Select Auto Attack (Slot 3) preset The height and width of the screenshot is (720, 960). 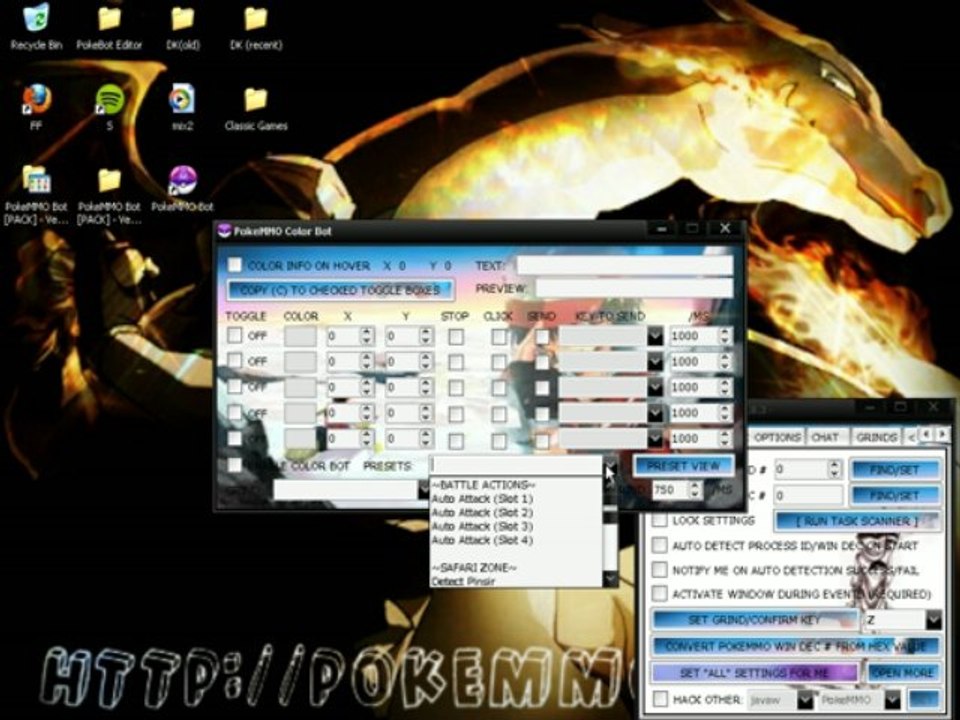(x=482, y=527)
